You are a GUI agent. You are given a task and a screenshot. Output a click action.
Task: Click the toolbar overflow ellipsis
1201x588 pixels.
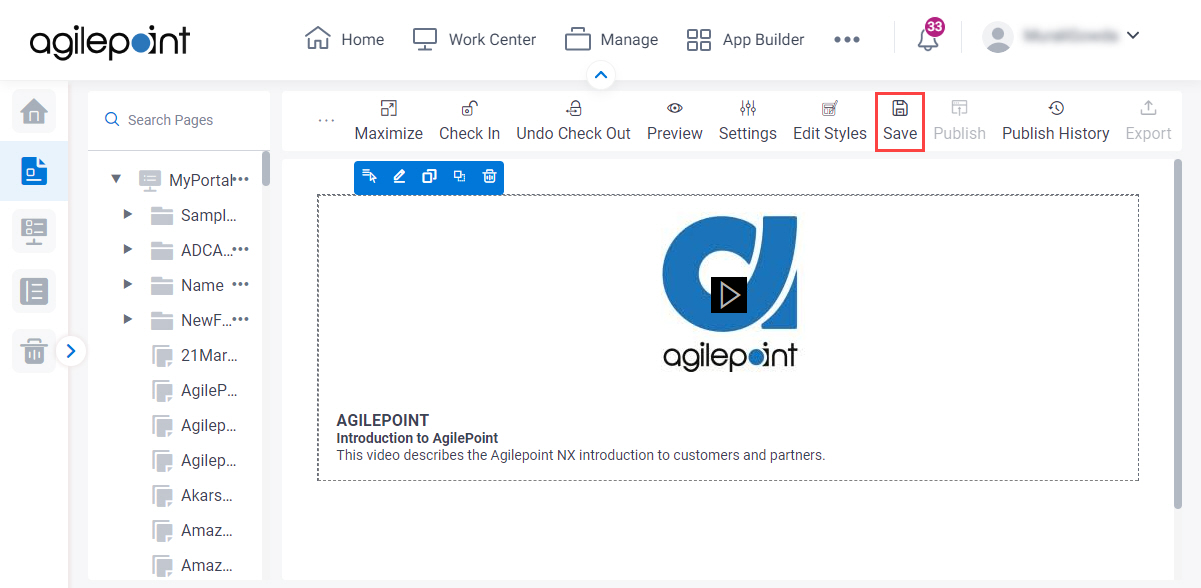tap(326, 120)
